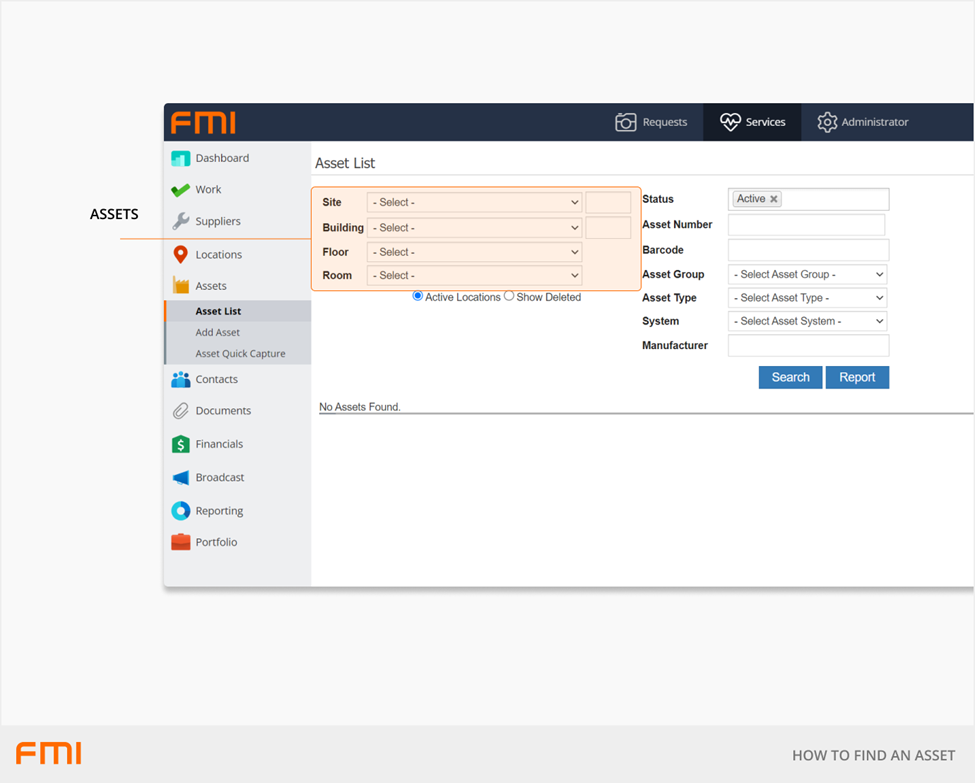975x783 pixels.
Task: Open the Site dropdown
Action: pyautogui.click(x=474, y=202)
